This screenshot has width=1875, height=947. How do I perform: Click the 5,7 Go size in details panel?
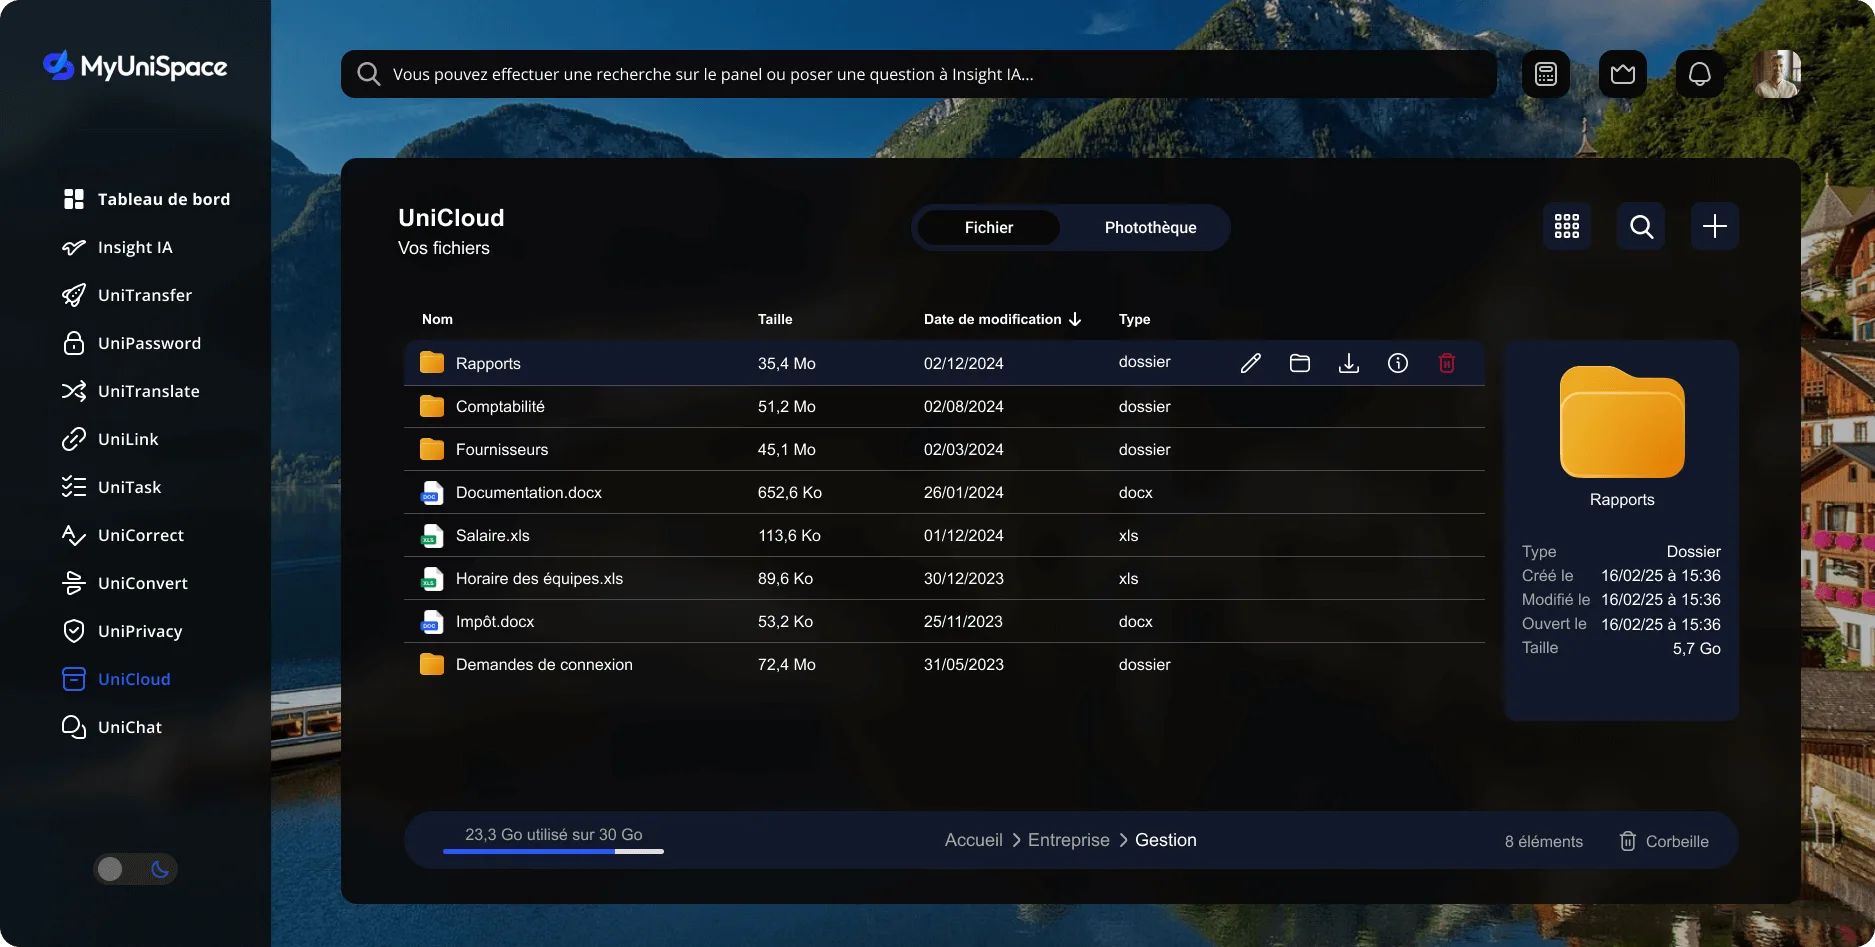click(1696, 648)
